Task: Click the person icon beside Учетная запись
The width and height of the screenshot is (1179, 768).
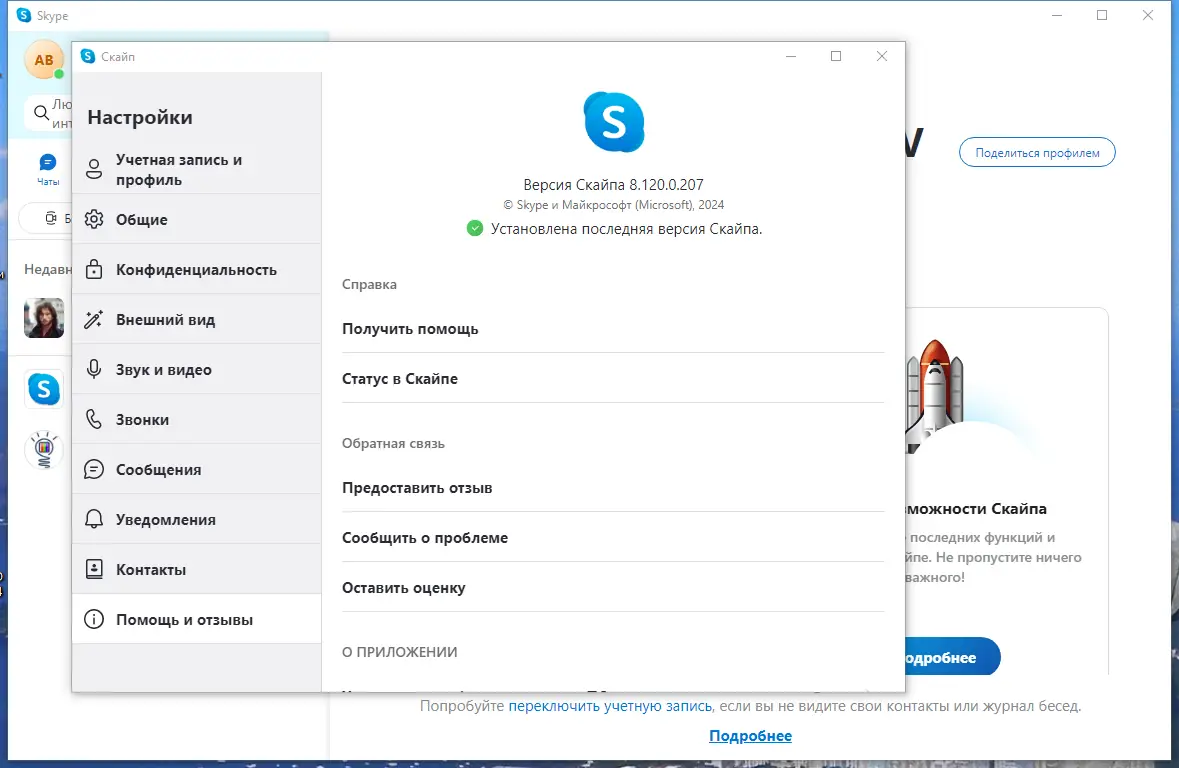Action: [x=94, y=169]
